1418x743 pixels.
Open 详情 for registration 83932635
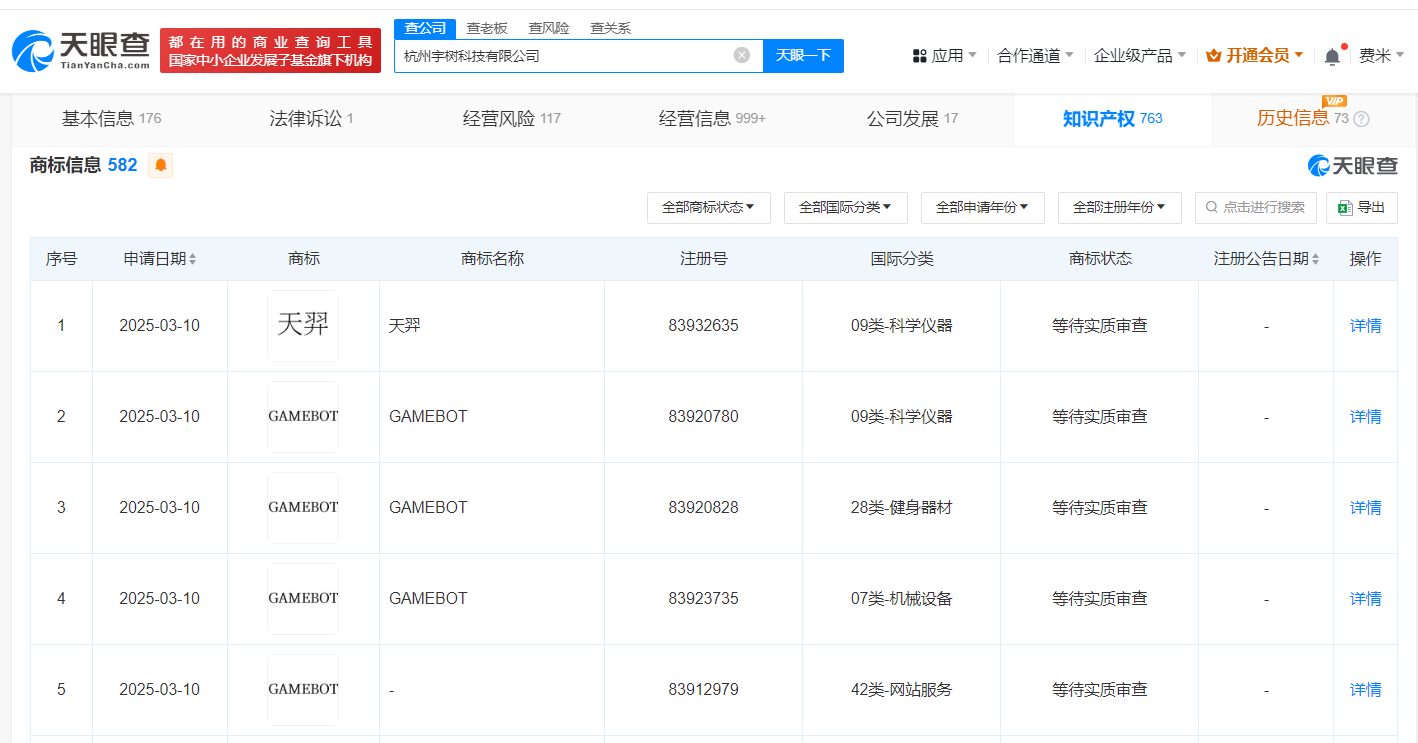(x=1365, y=325)
